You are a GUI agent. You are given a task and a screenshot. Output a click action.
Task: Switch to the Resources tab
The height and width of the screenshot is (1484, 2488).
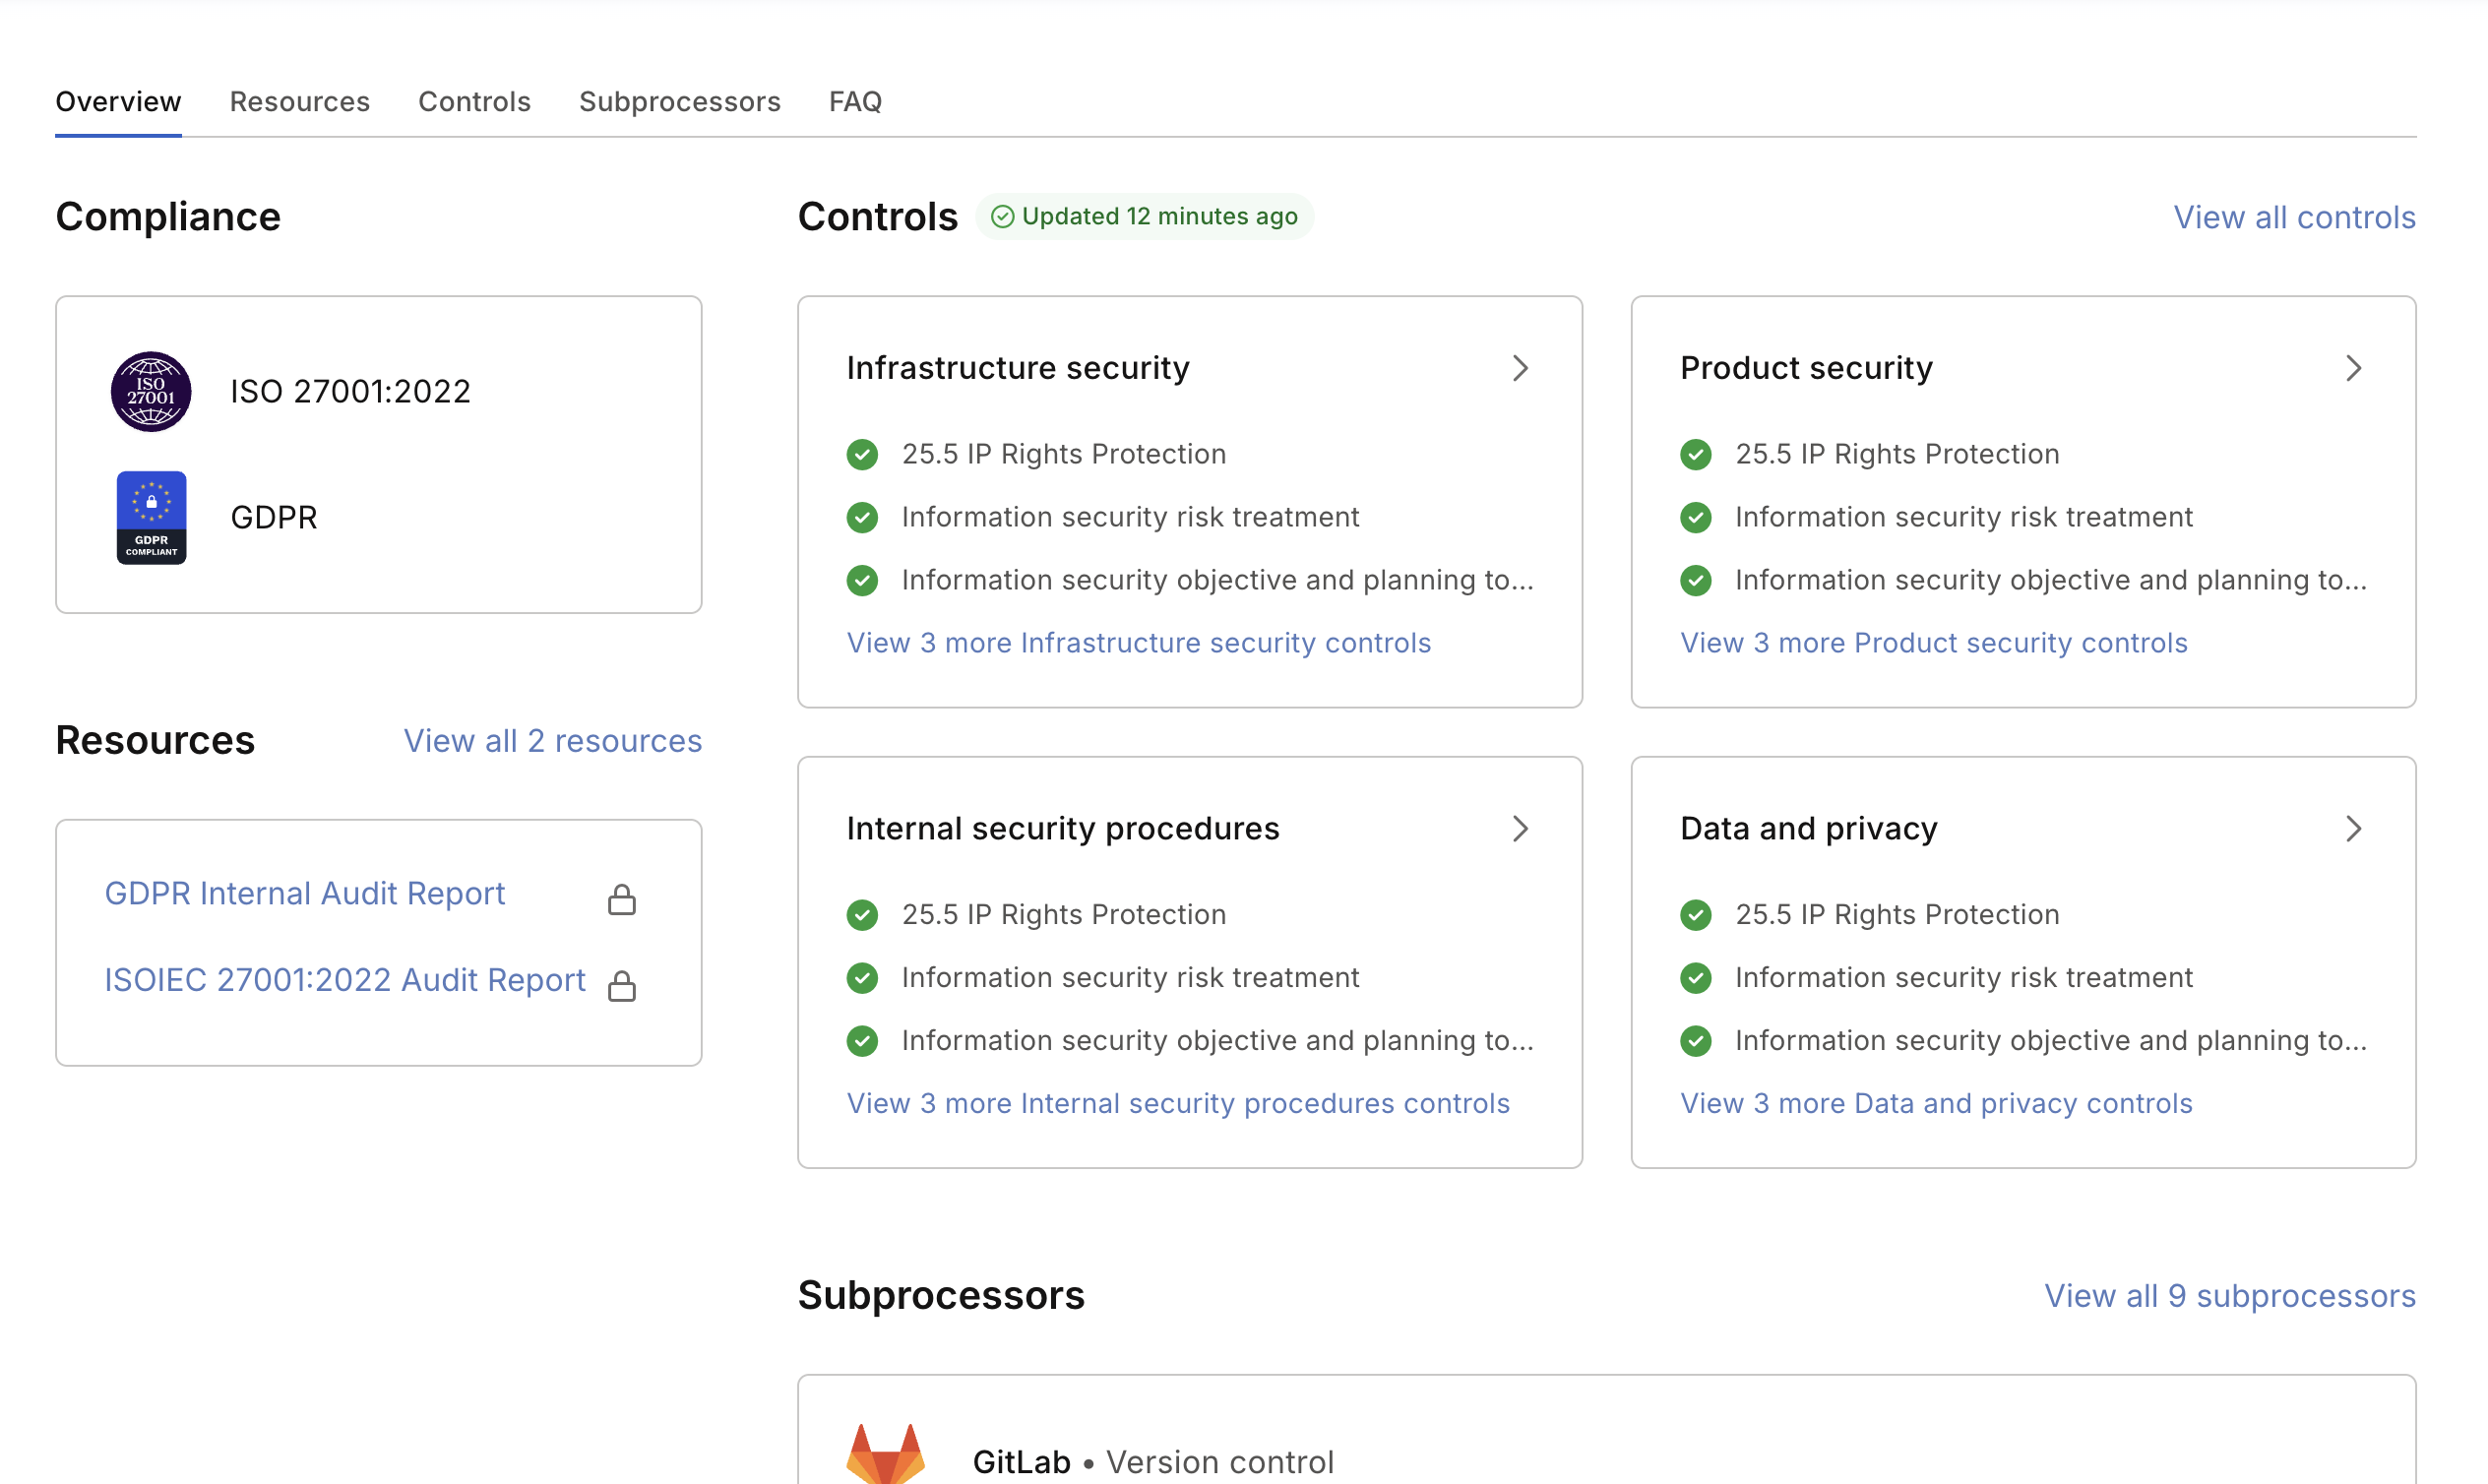pyautogui.click(x=300, y=101)
